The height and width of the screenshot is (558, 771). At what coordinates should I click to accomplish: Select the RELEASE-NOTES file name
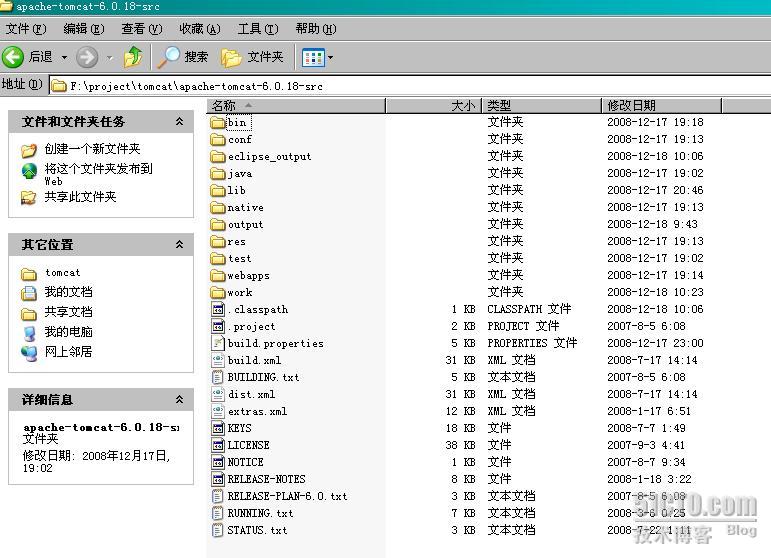(x=267, y=479)
